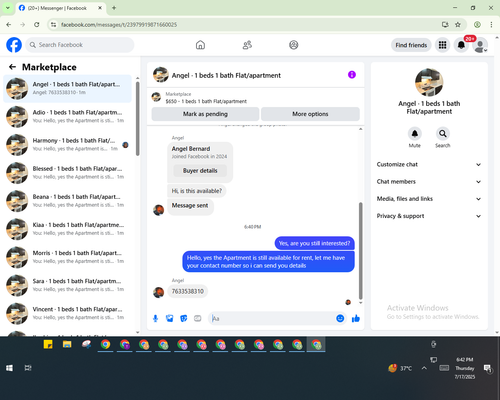Open the Harmony conversation in the list

(67, 145)
